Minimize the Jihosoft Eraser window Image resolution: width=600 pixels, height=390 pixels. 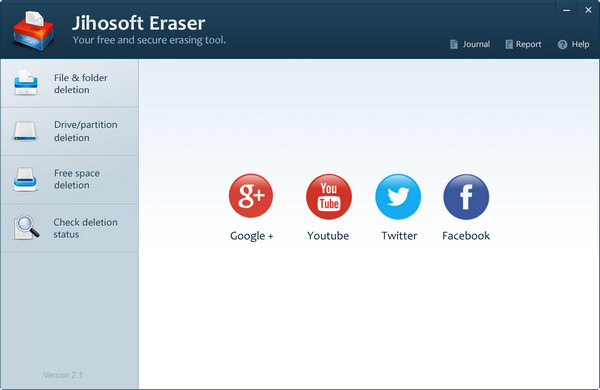(x=567, y=10)
